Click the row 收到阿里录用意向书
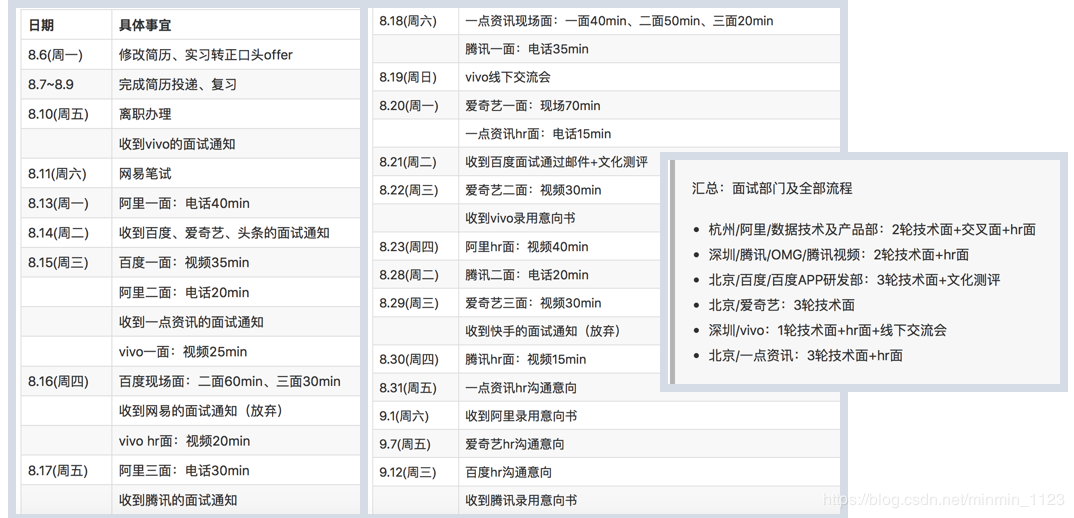Viewport: 1074px width, 518px height. [x=606, y=415]
